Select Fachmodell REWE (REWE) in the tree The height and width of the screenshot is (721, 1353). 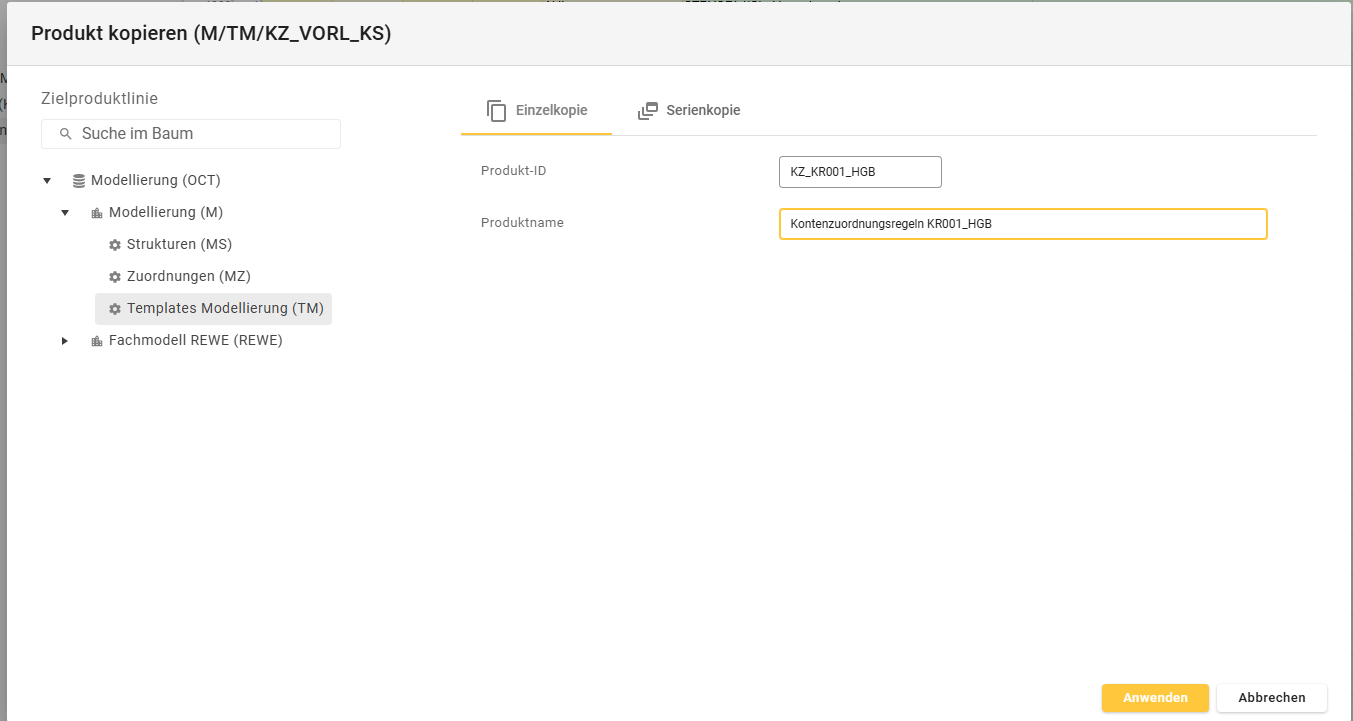point(196,341)
